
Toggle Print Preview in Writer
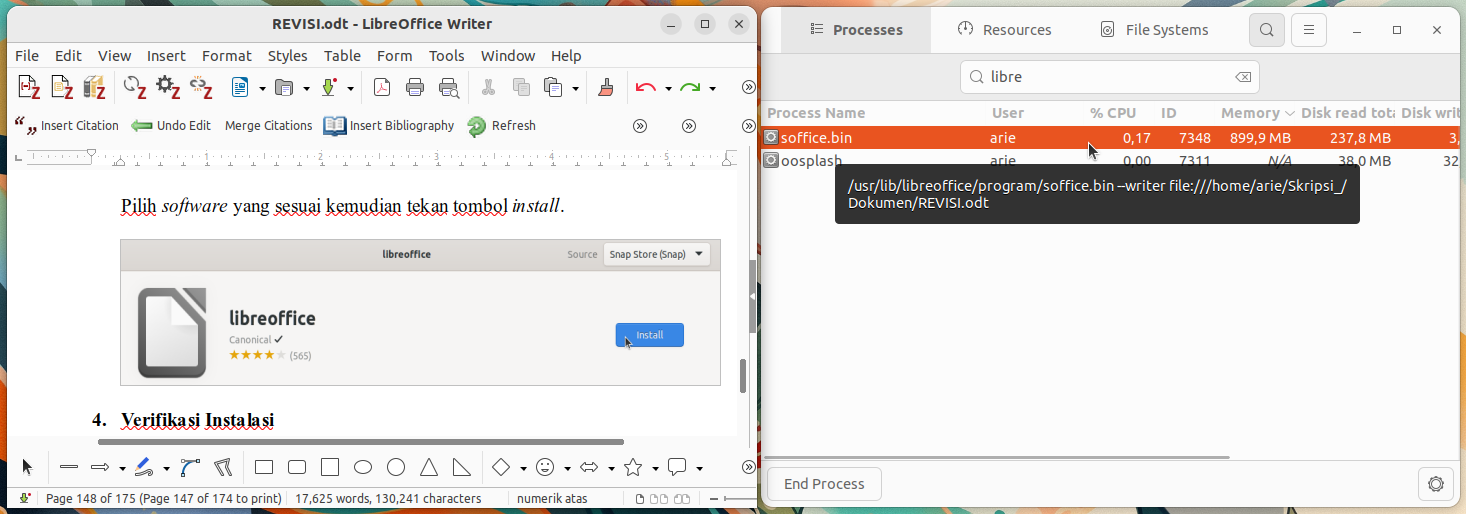[x=449, y=88]
